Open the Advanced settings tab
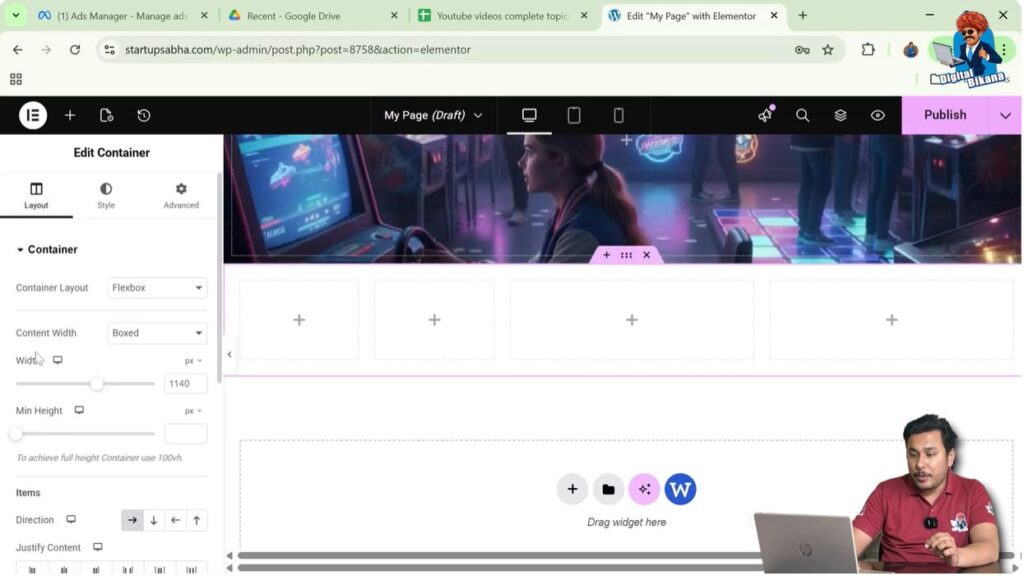This screenshot has width=1024, height=576. (181, 195)
